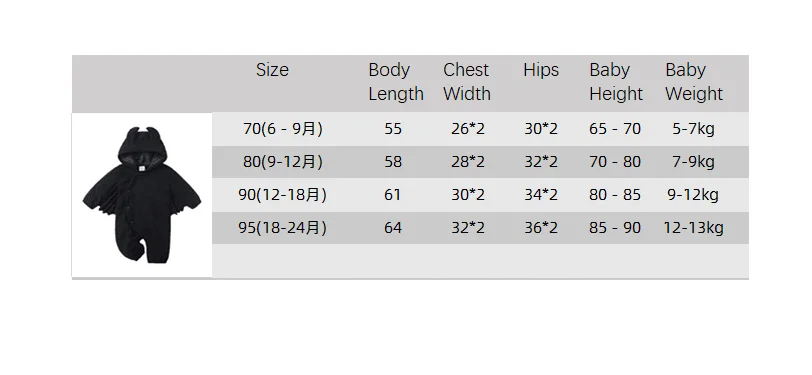Image resolution: width=812 pixels, height=375 pixels.
Task: Click body length value 64
Action: pos(393,228)
